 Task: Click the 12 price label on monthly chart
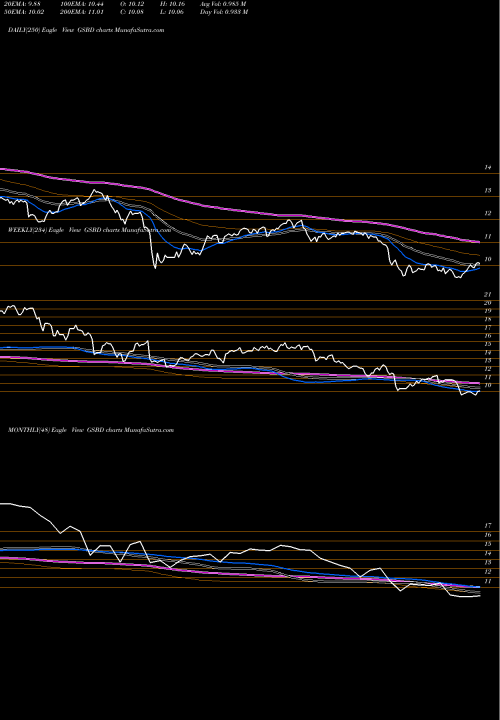coord(488,572)
